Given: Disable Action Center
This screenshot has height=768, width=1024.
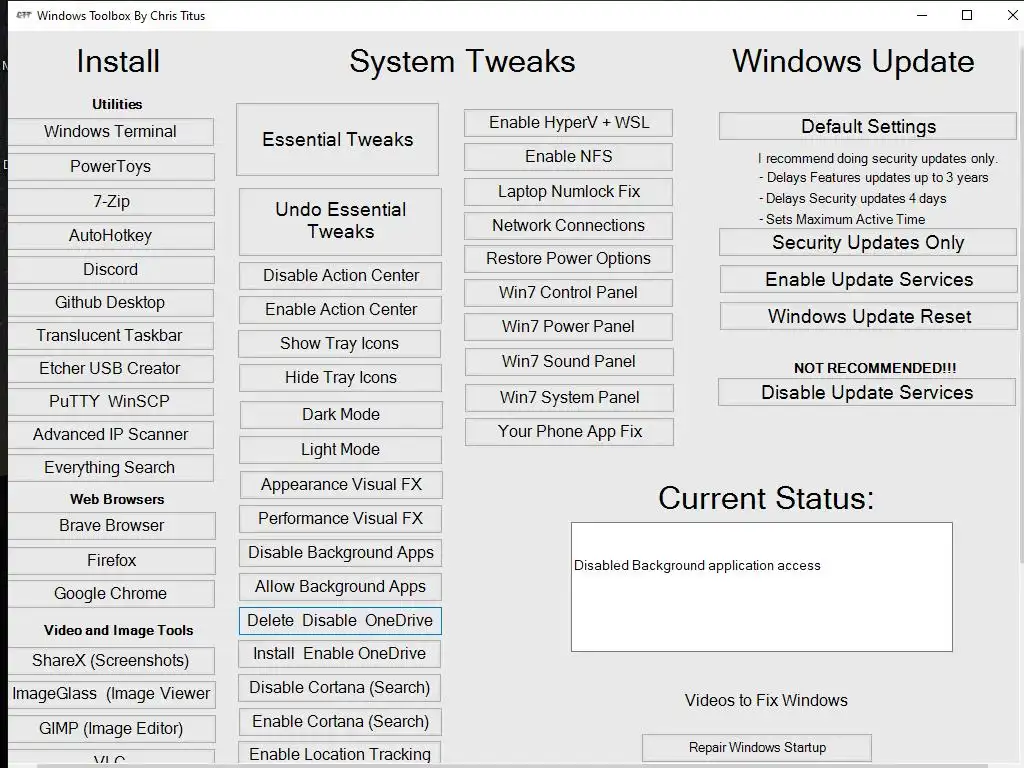Looking at the screenshot, I should tap(340, 276).
